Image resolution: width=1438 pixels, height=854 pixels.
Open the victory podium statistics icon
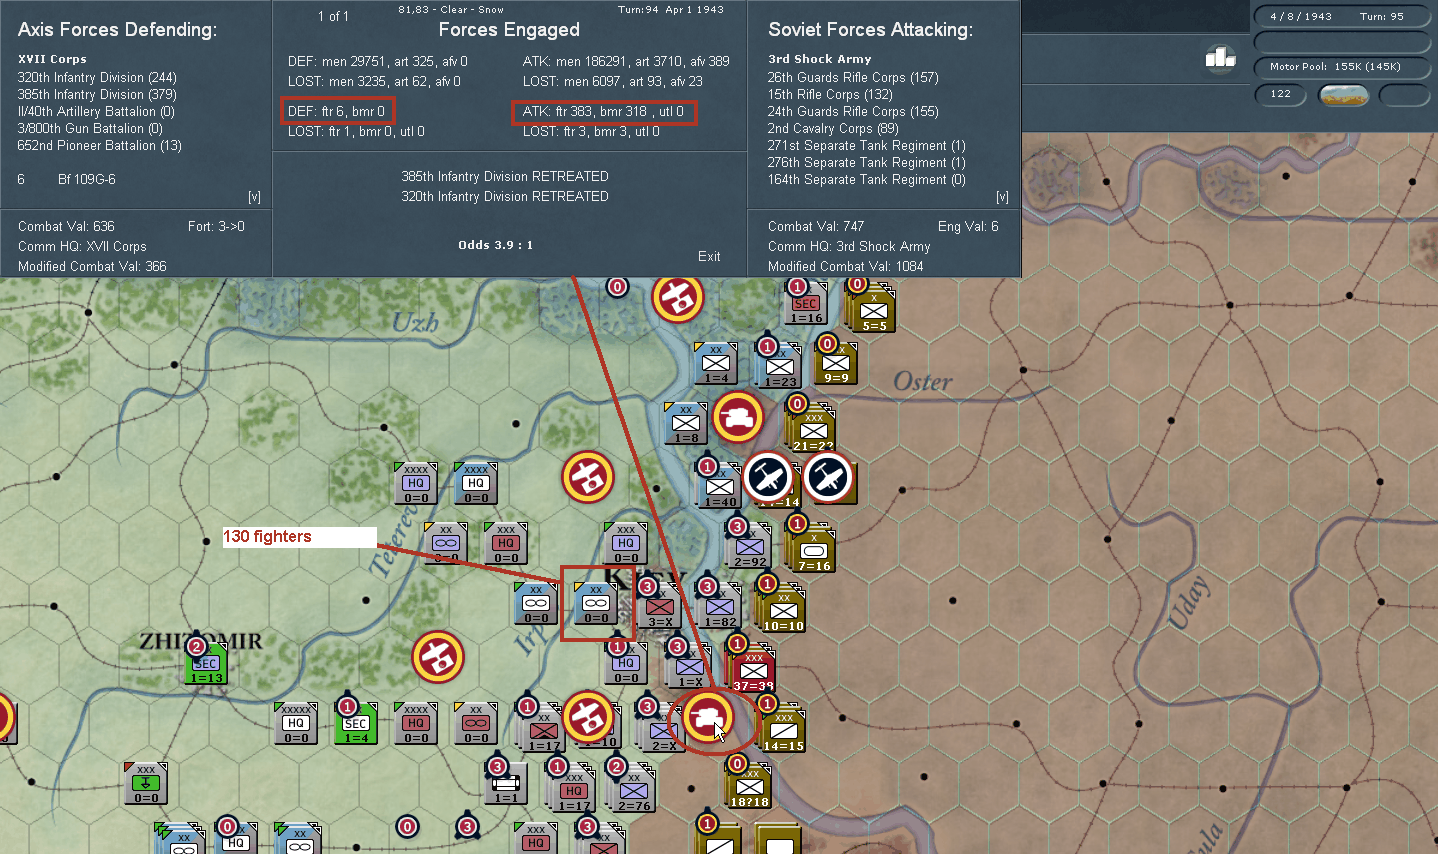[x=1220, y=58]
